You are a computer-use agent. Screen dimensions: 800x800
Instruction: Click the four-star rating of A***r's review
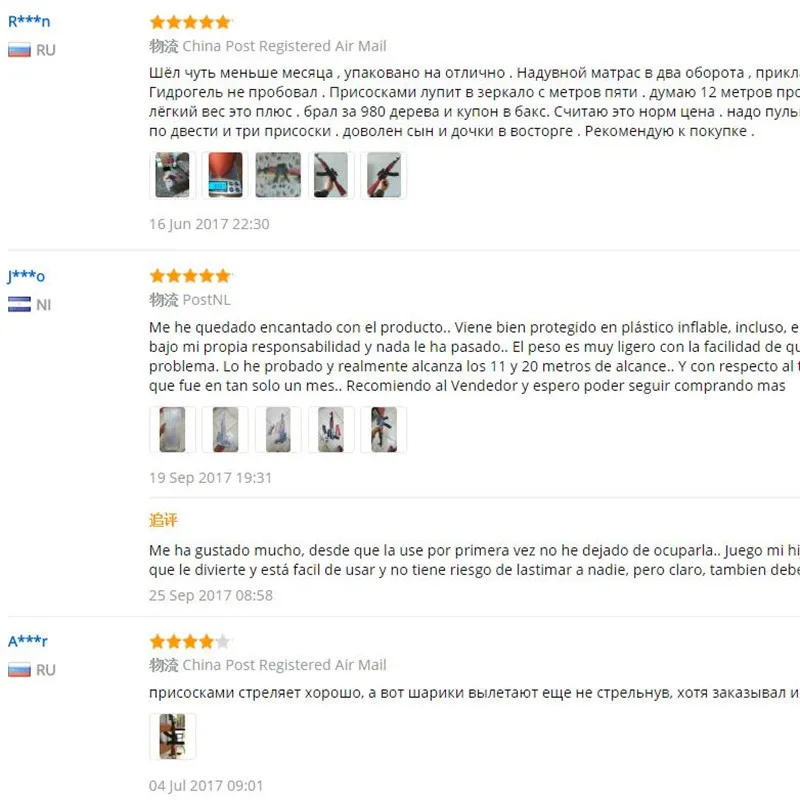coord(191,641)
